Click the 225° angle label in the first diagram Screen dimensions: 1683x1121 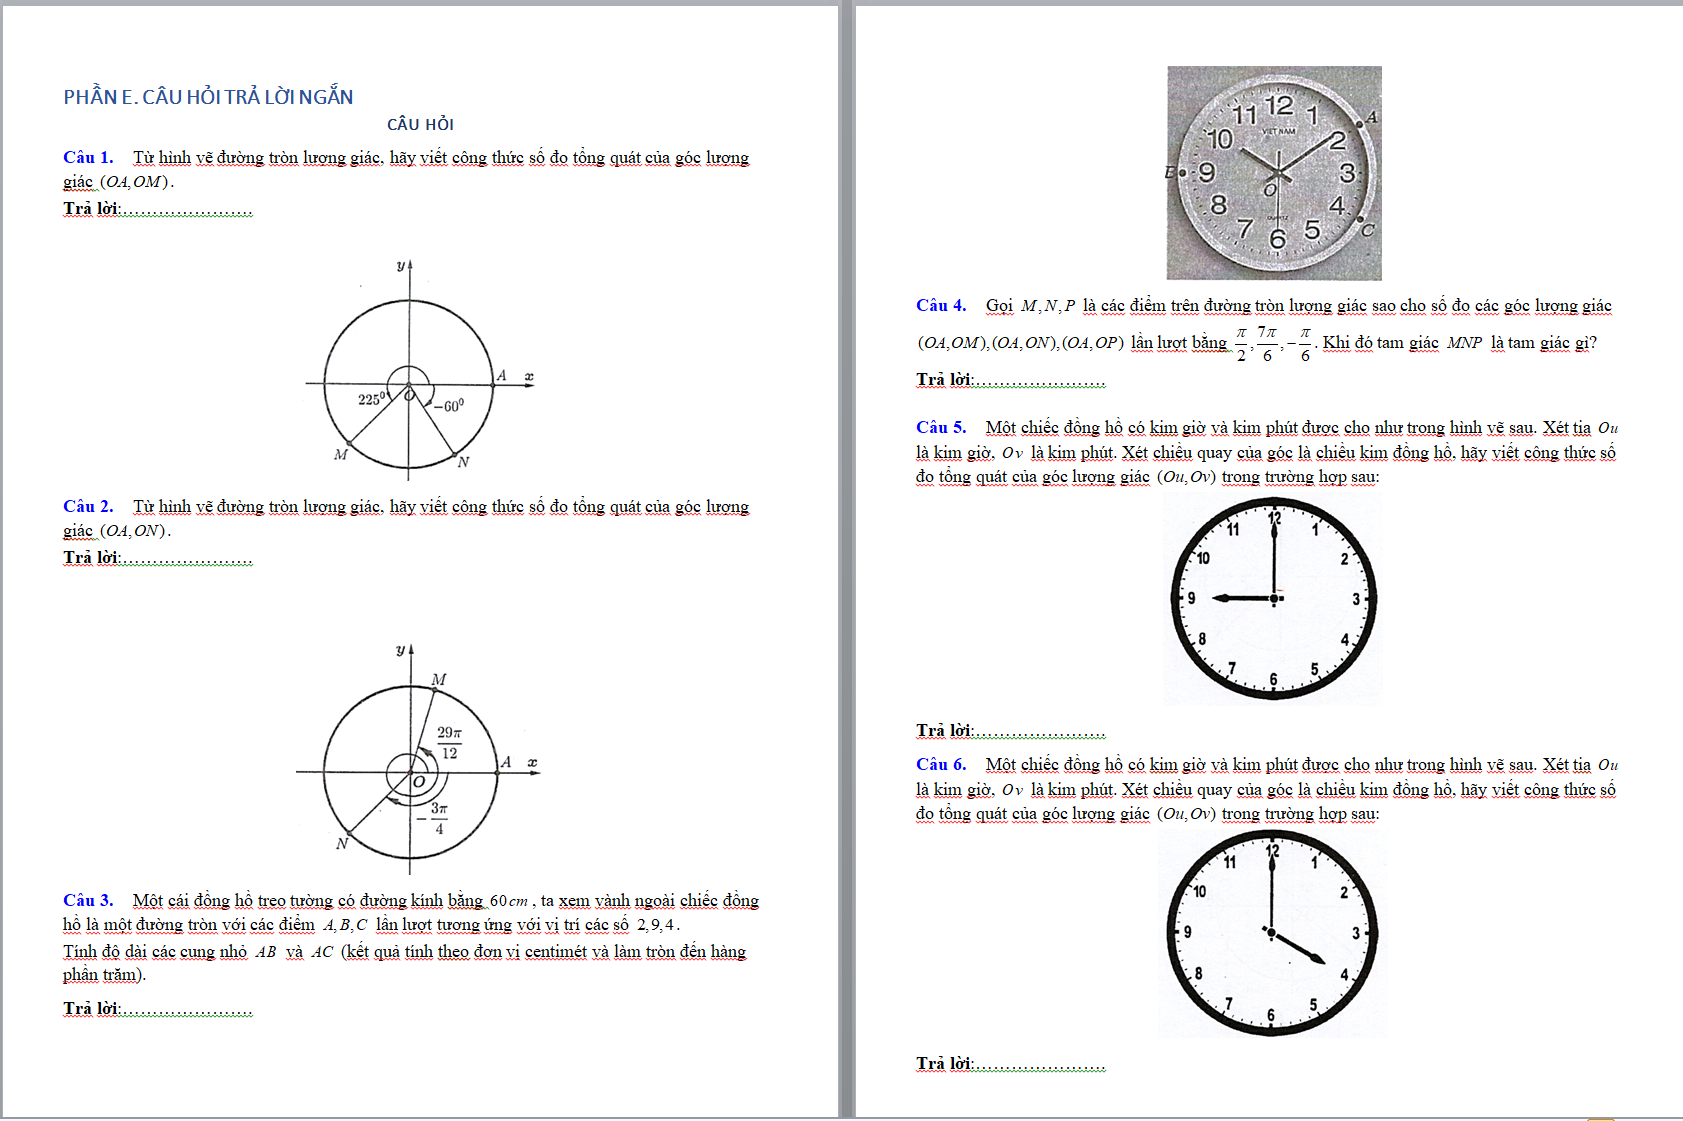[x=371, y=399]
